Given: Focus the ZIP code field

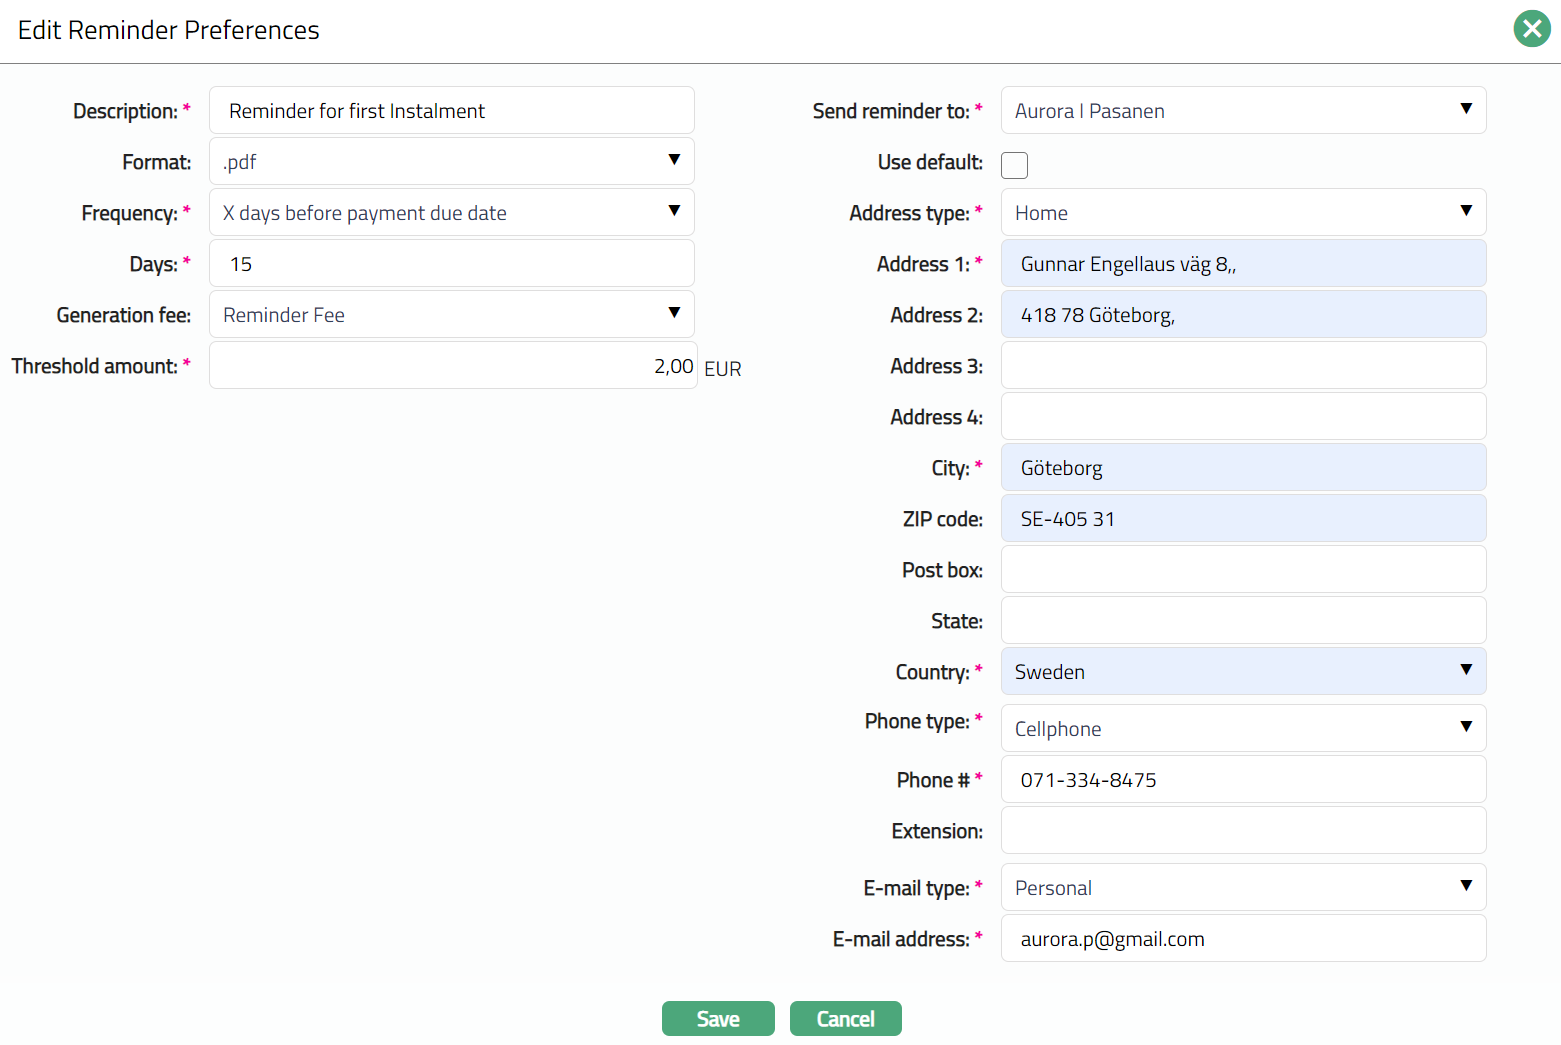Looking at the screenshot, I should pyautogui.click(x=1242, y=519).
